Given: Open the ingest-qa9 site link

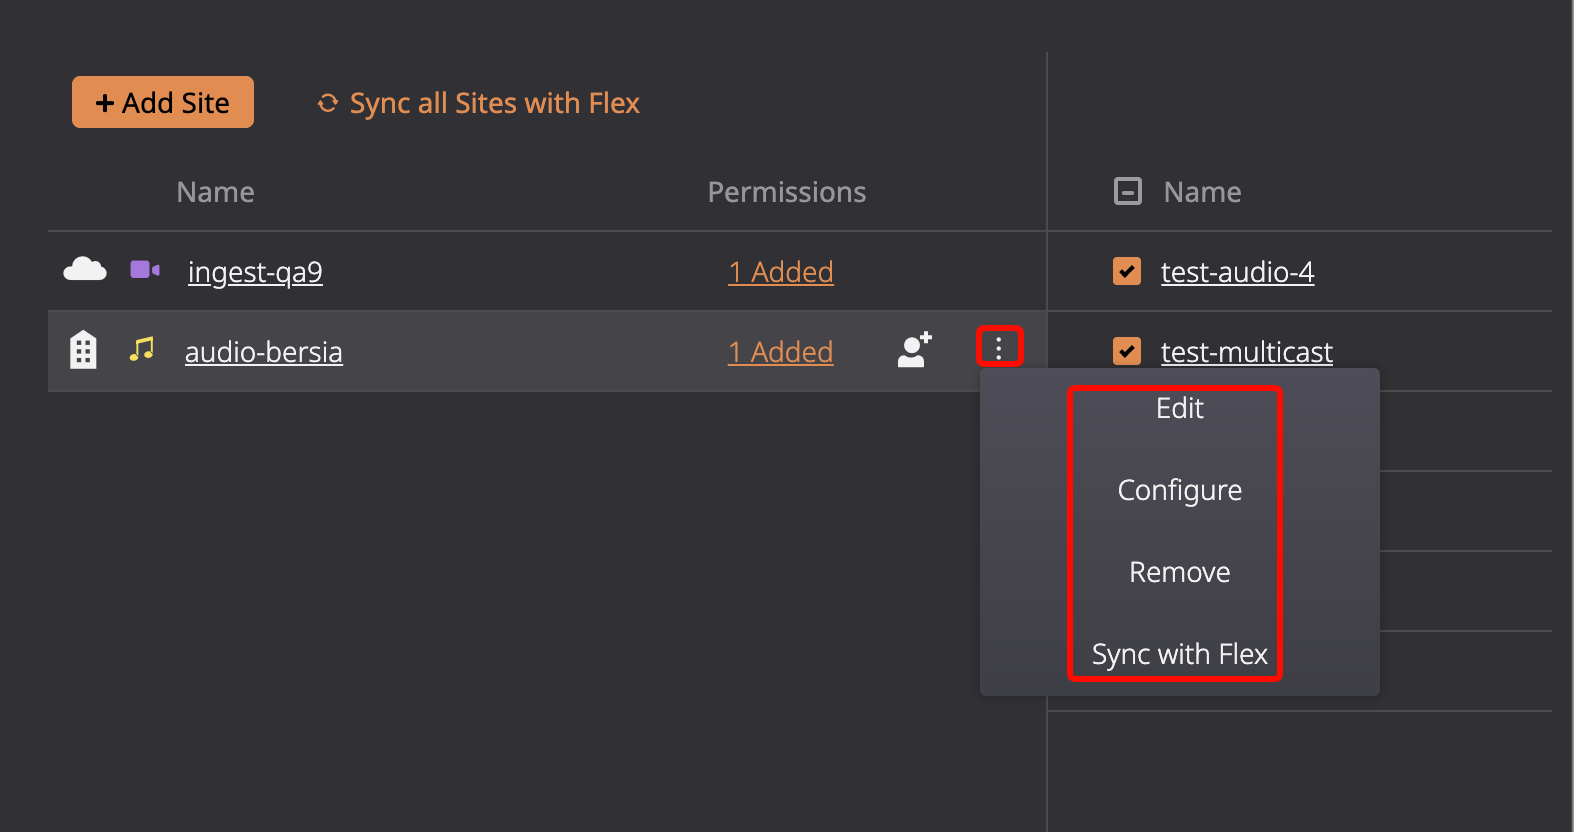Looking at the screenshot, I should coord(255,272).
